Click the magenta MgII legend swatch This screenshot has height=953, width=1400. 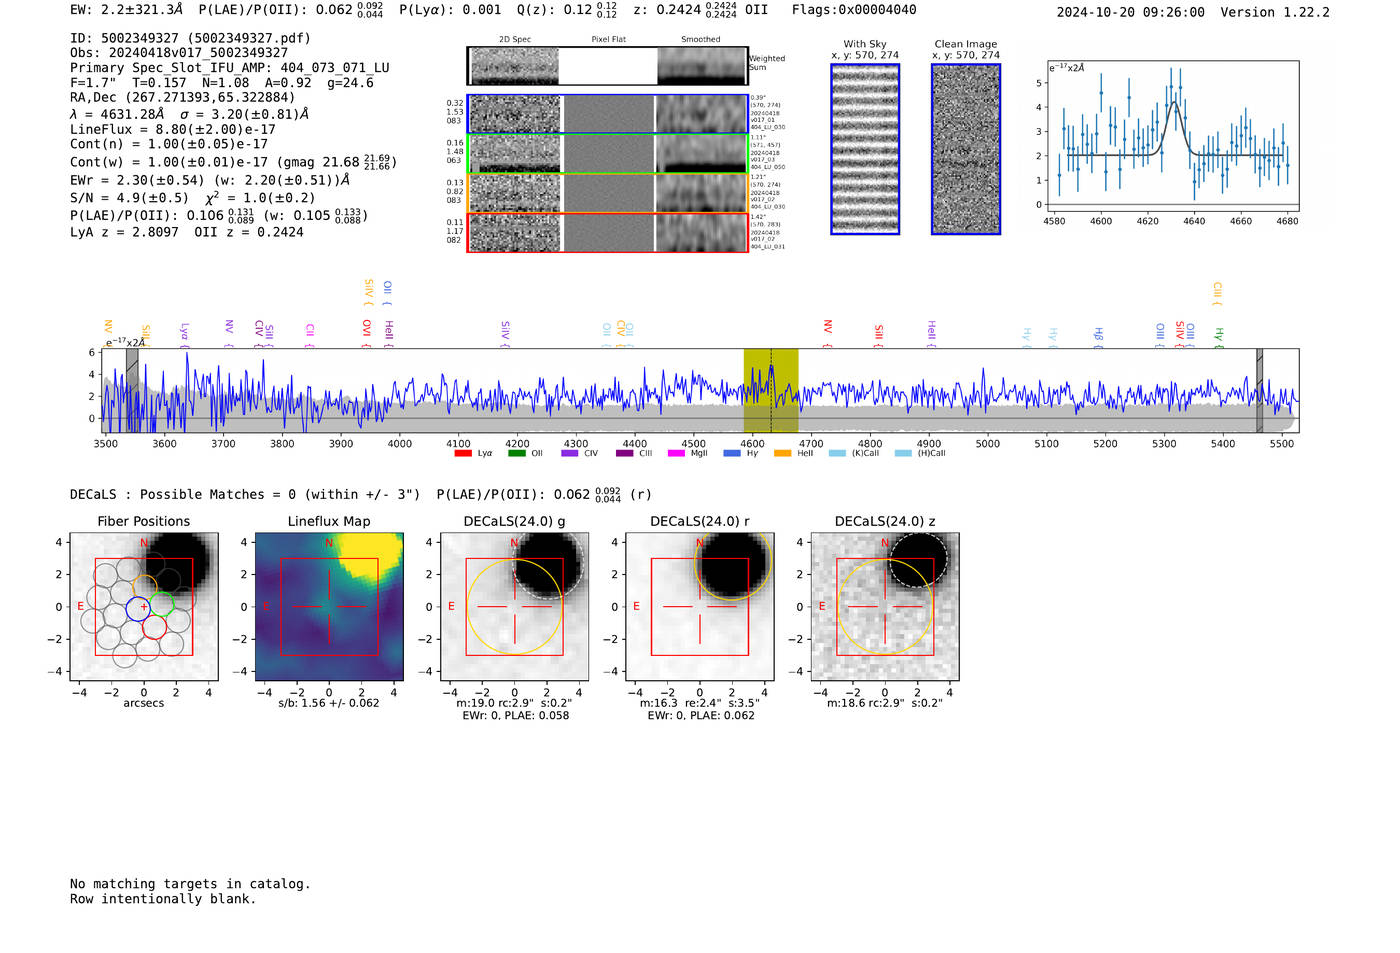[676, 453]
